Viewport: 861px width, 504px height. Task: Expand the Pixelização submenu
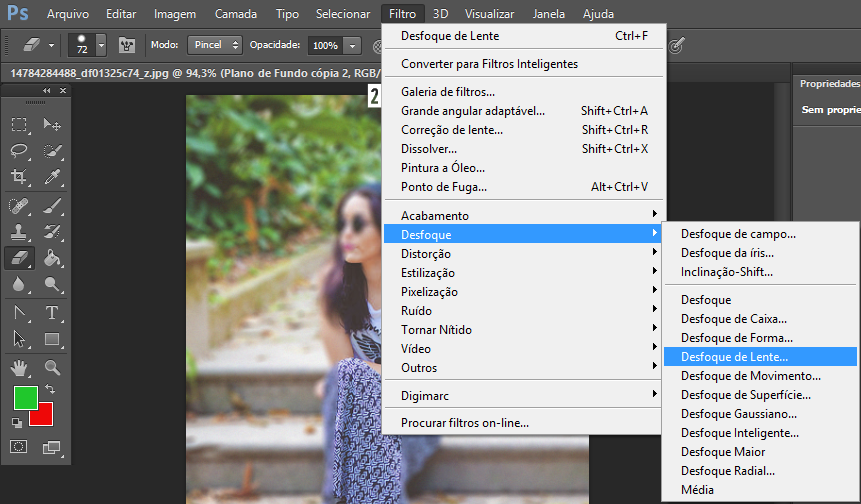(x=524, y=292)
